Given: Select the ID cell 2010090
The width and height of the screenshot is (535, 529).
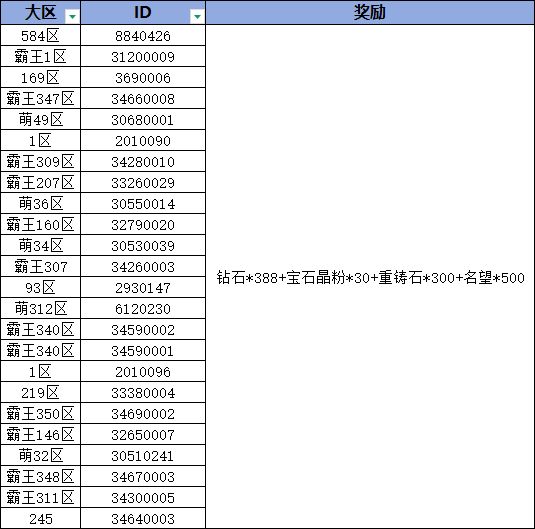Looking at the screenshot, I should click(x=143, y=140).
